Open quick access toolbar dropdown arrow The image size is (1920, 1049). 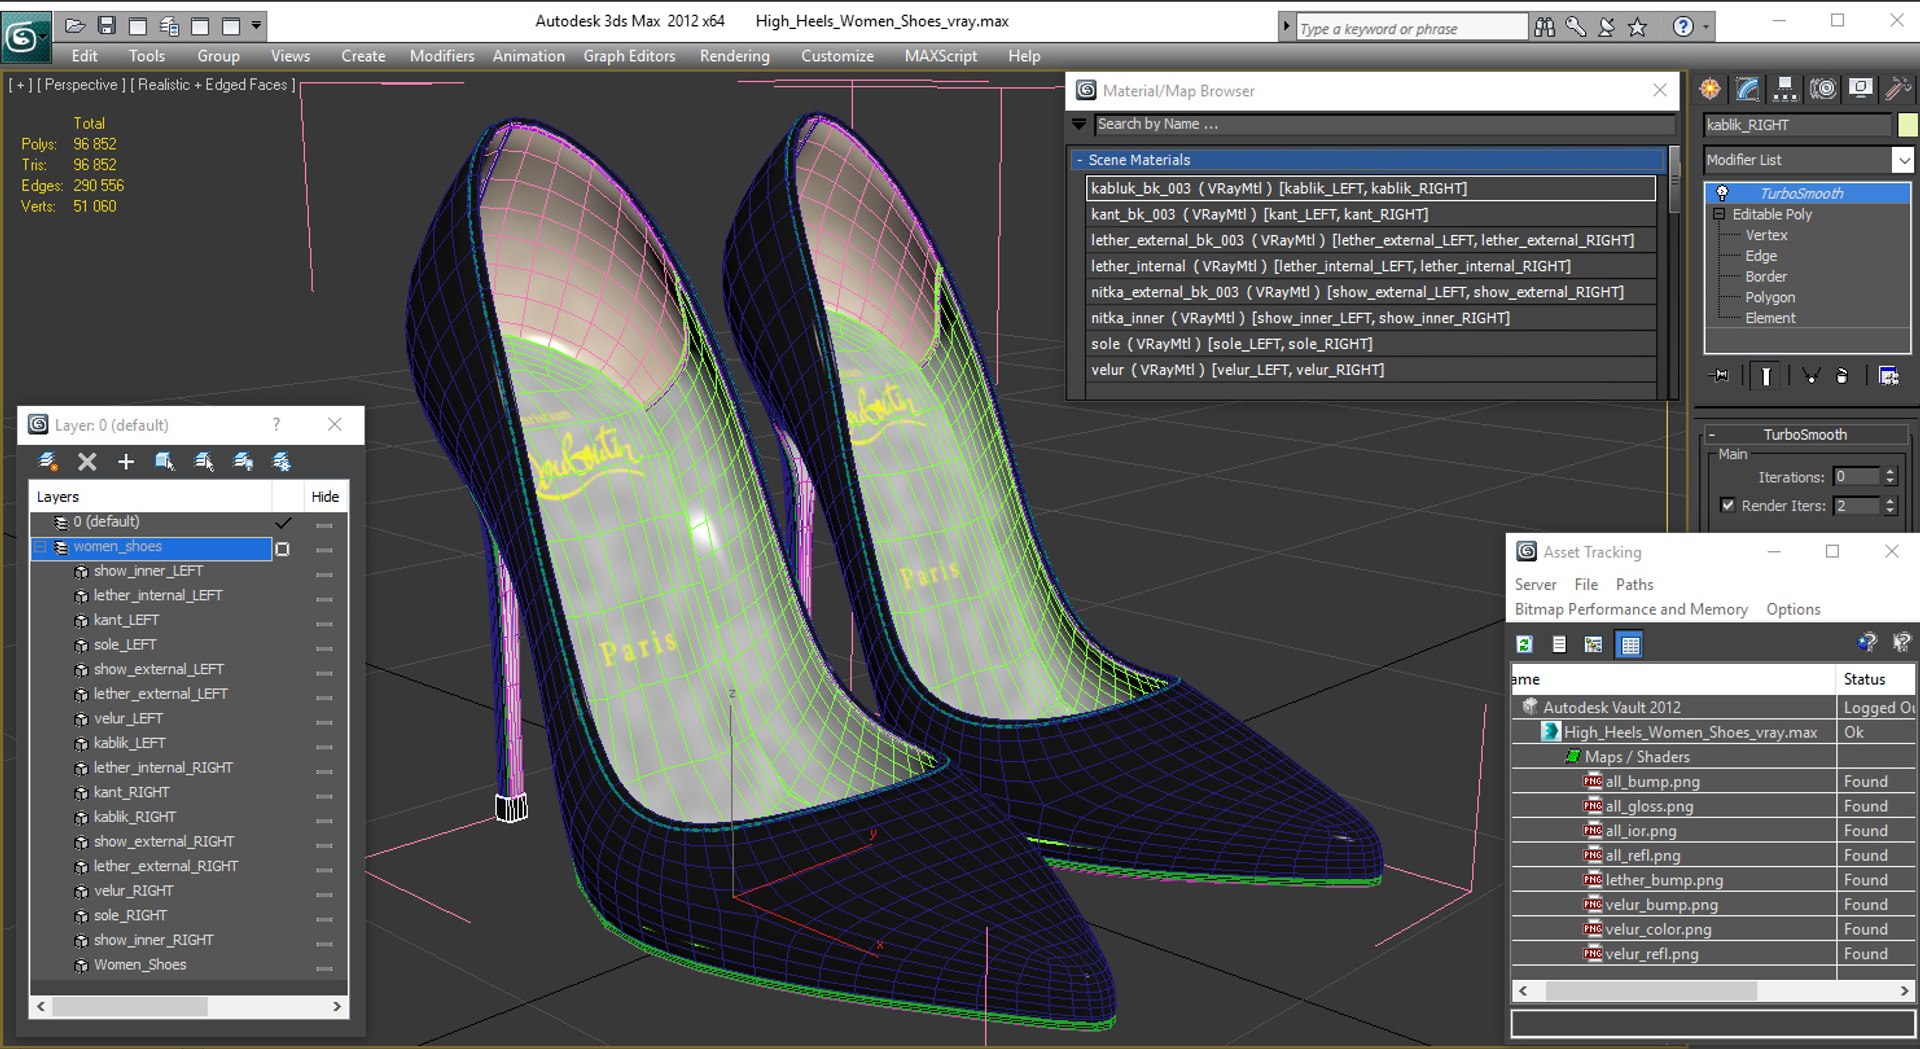pos(256,25)
